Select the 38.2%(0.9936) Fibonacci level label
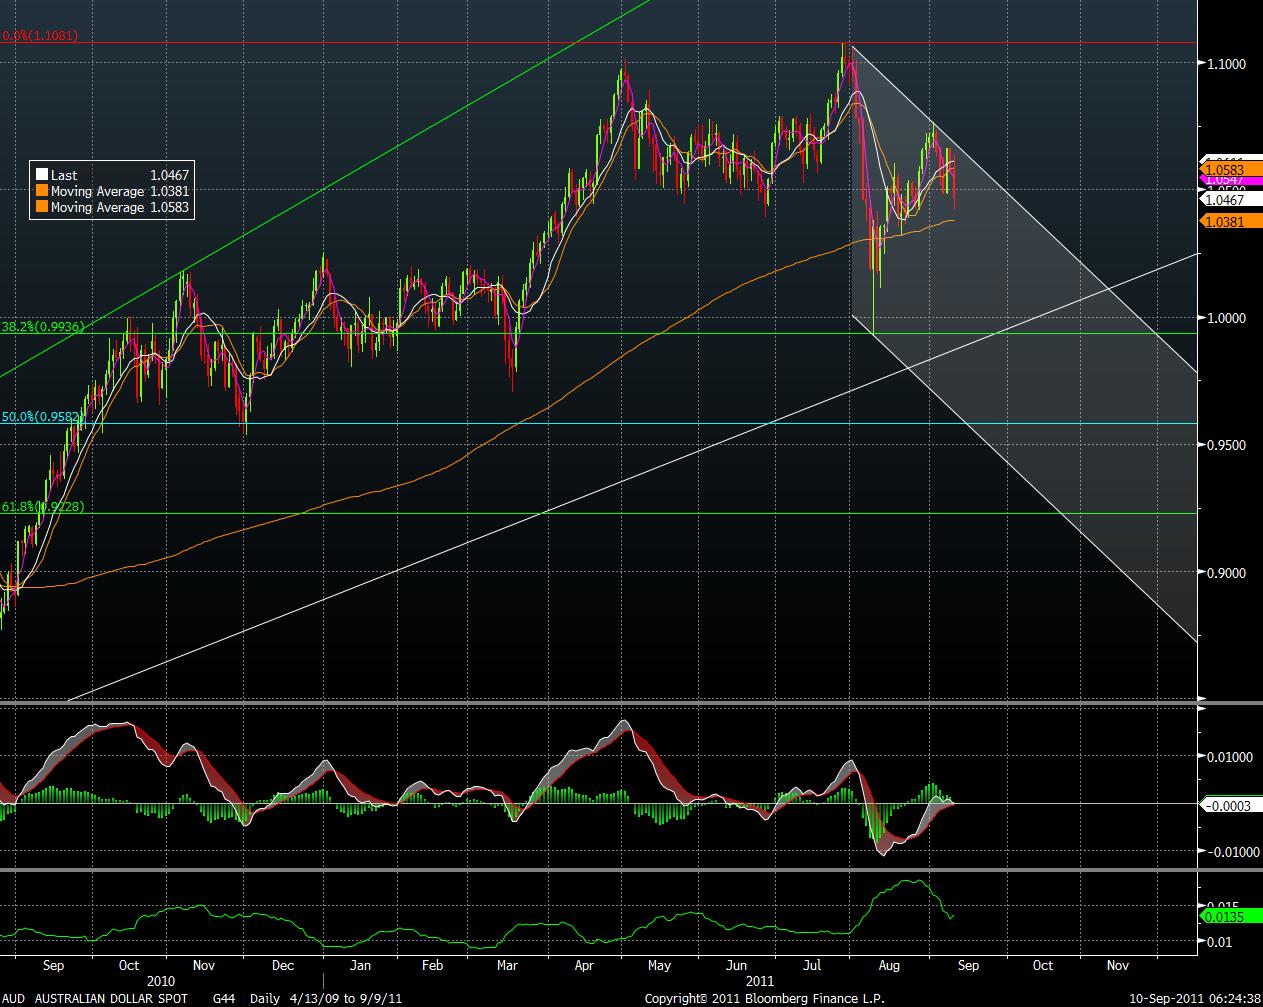 pyautogui.click(x=42, y=327)
